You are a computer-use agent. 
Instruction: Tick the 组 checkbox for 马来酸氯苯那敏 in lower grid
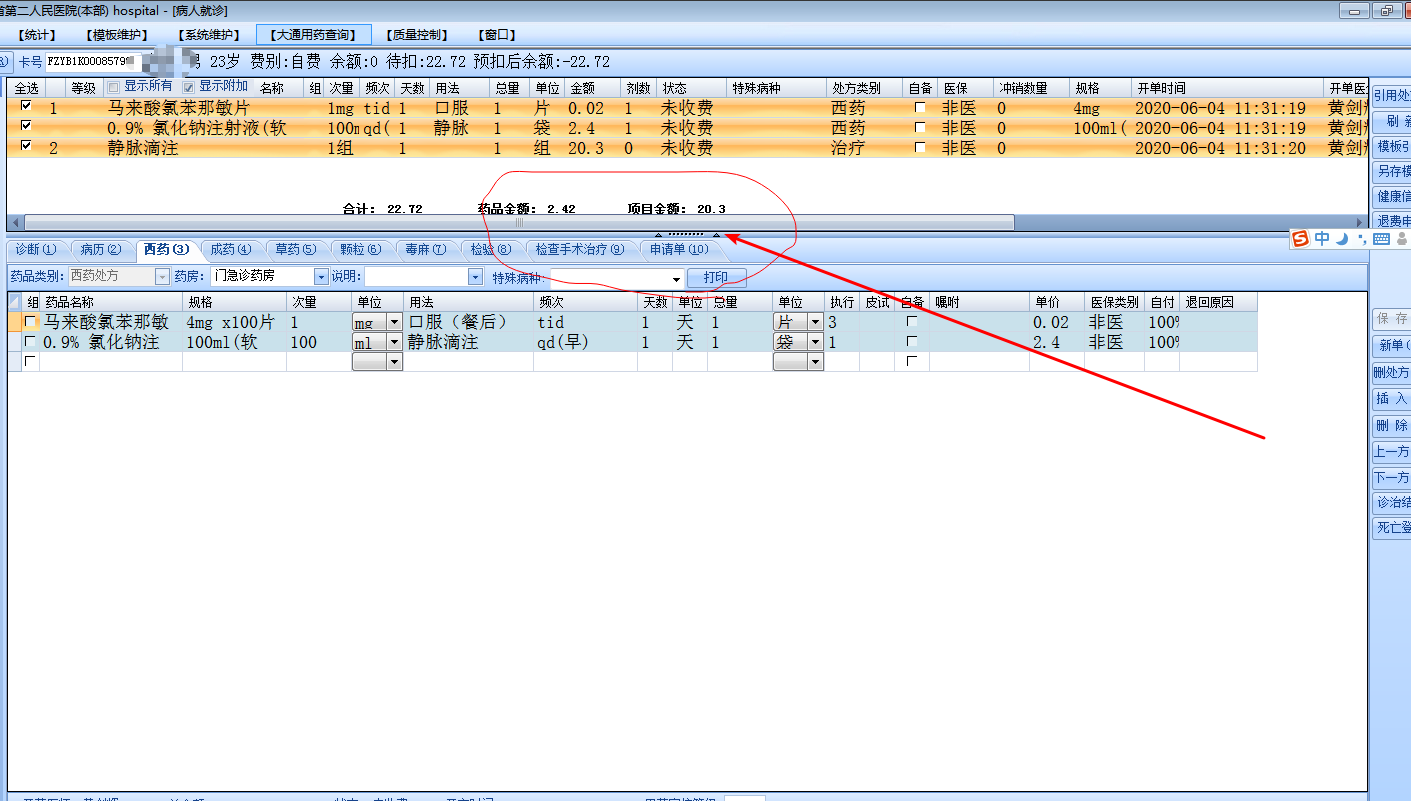31,322
